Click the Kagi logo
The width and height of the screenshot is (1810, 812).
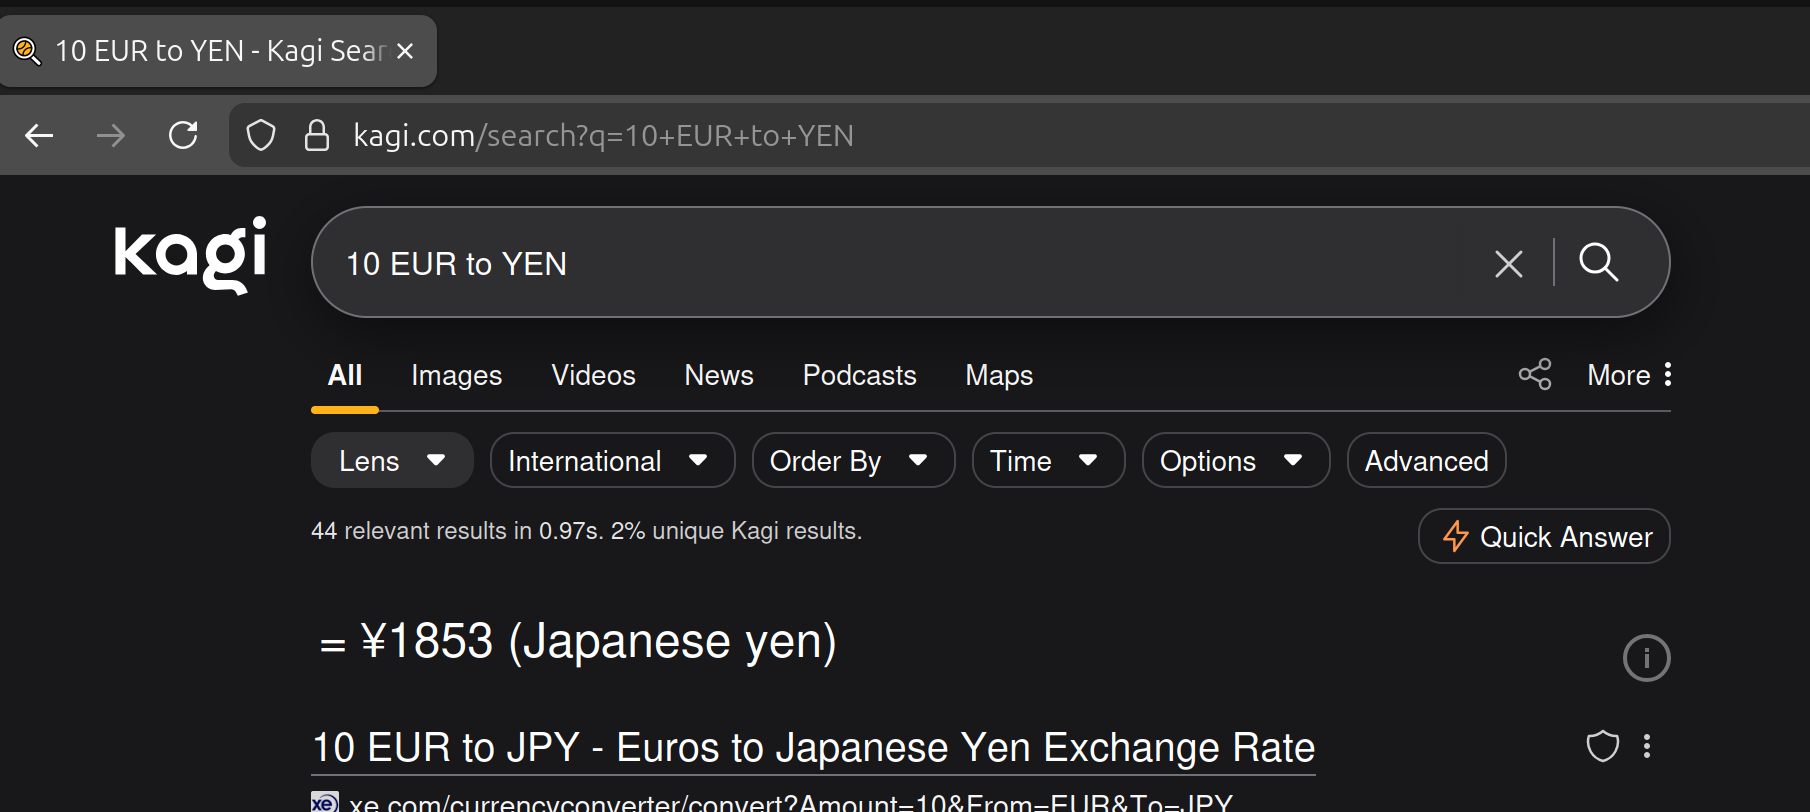(x=190, y=256)
